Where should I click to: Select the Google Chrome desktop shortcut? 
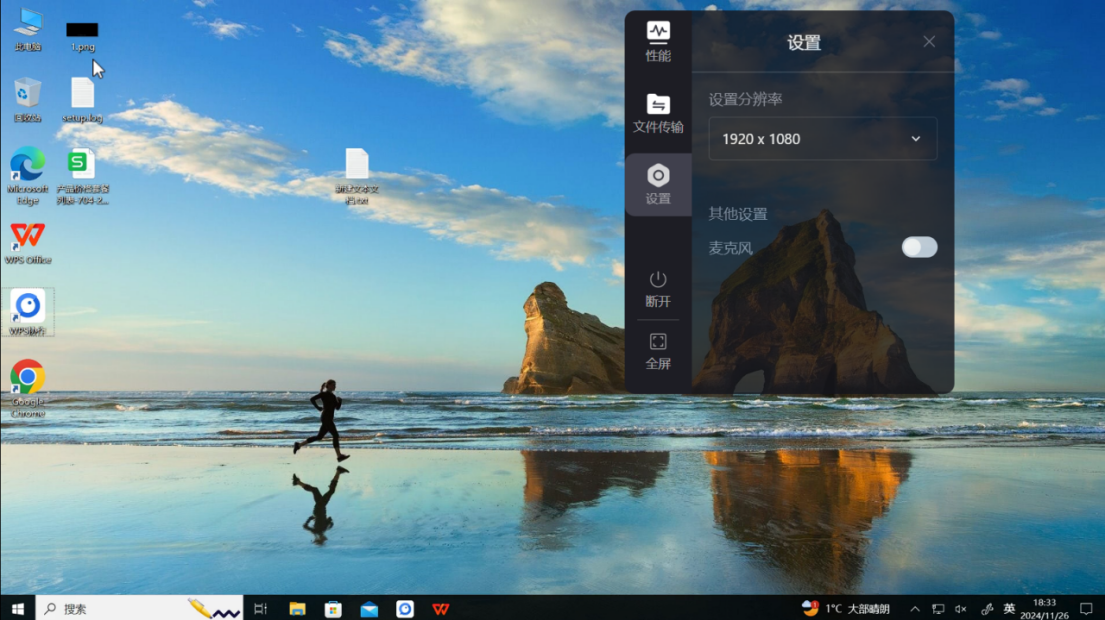click(28, 378)
